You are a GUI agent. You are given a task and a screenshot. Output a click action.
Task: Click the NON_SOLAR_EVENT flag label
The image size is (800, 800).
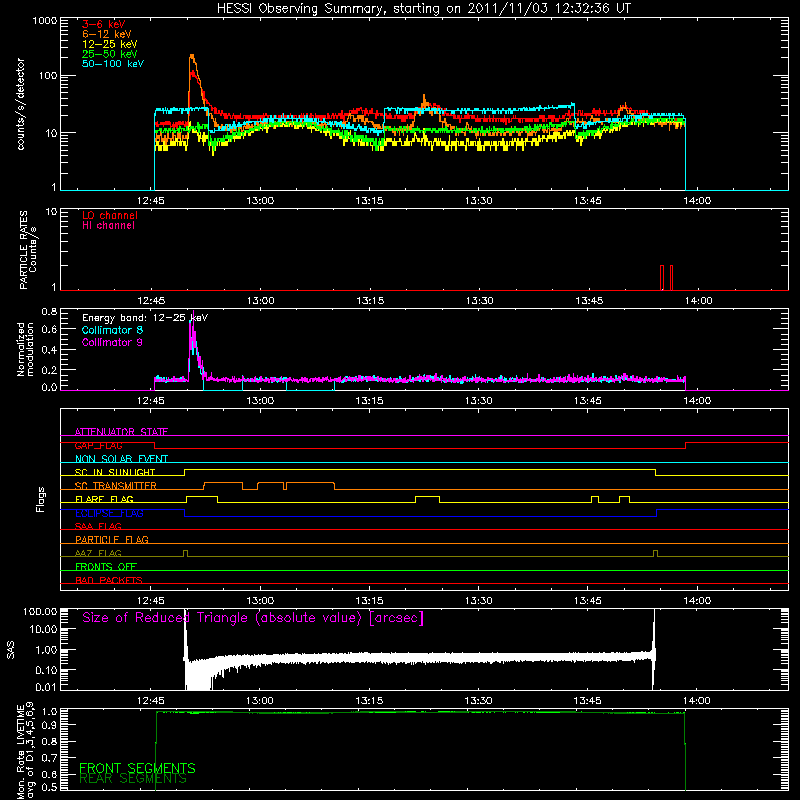tap(121, 459)
